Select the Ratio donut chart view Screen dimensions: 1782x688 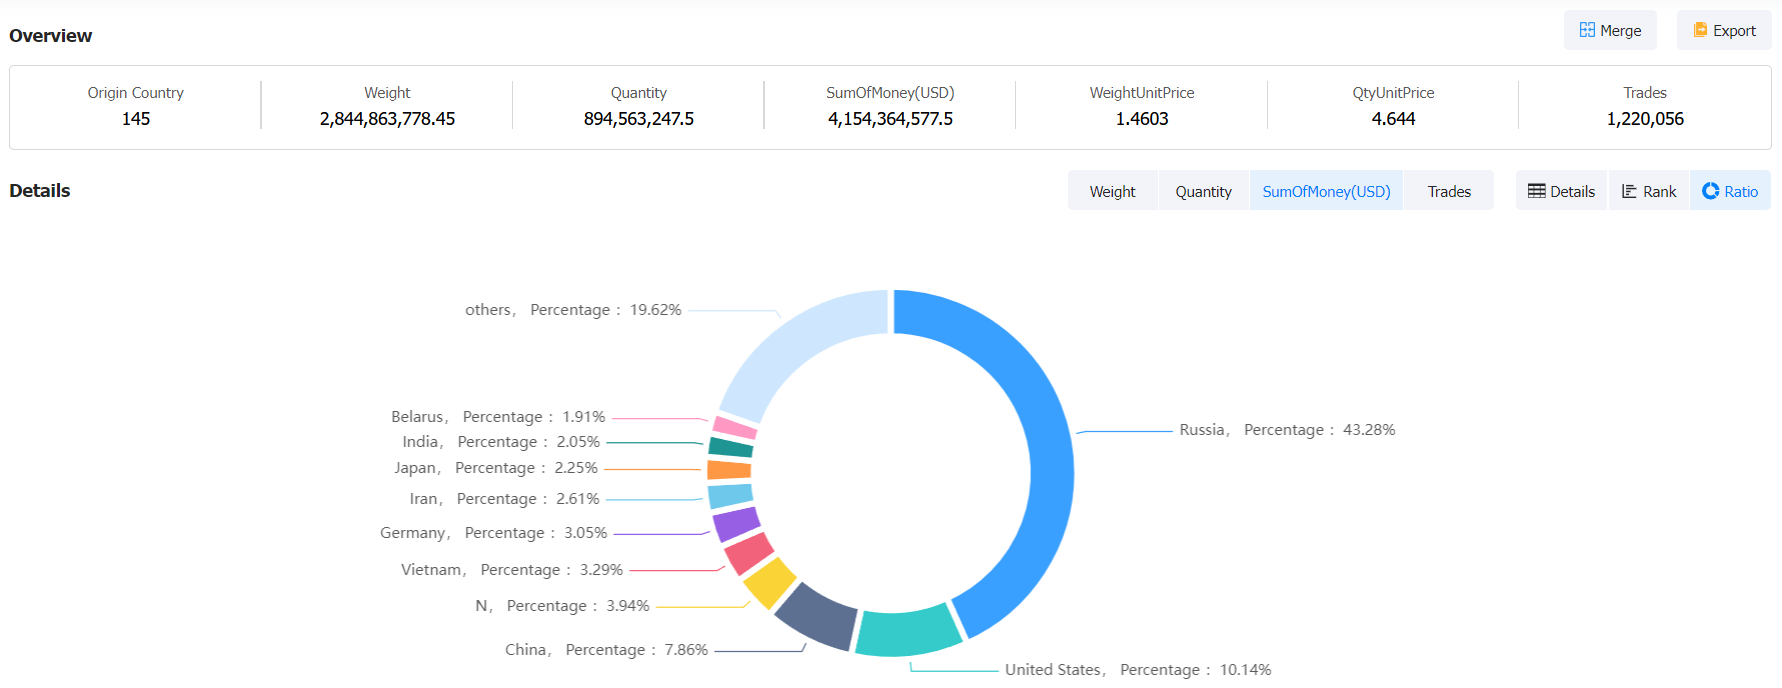[1730, 191]
